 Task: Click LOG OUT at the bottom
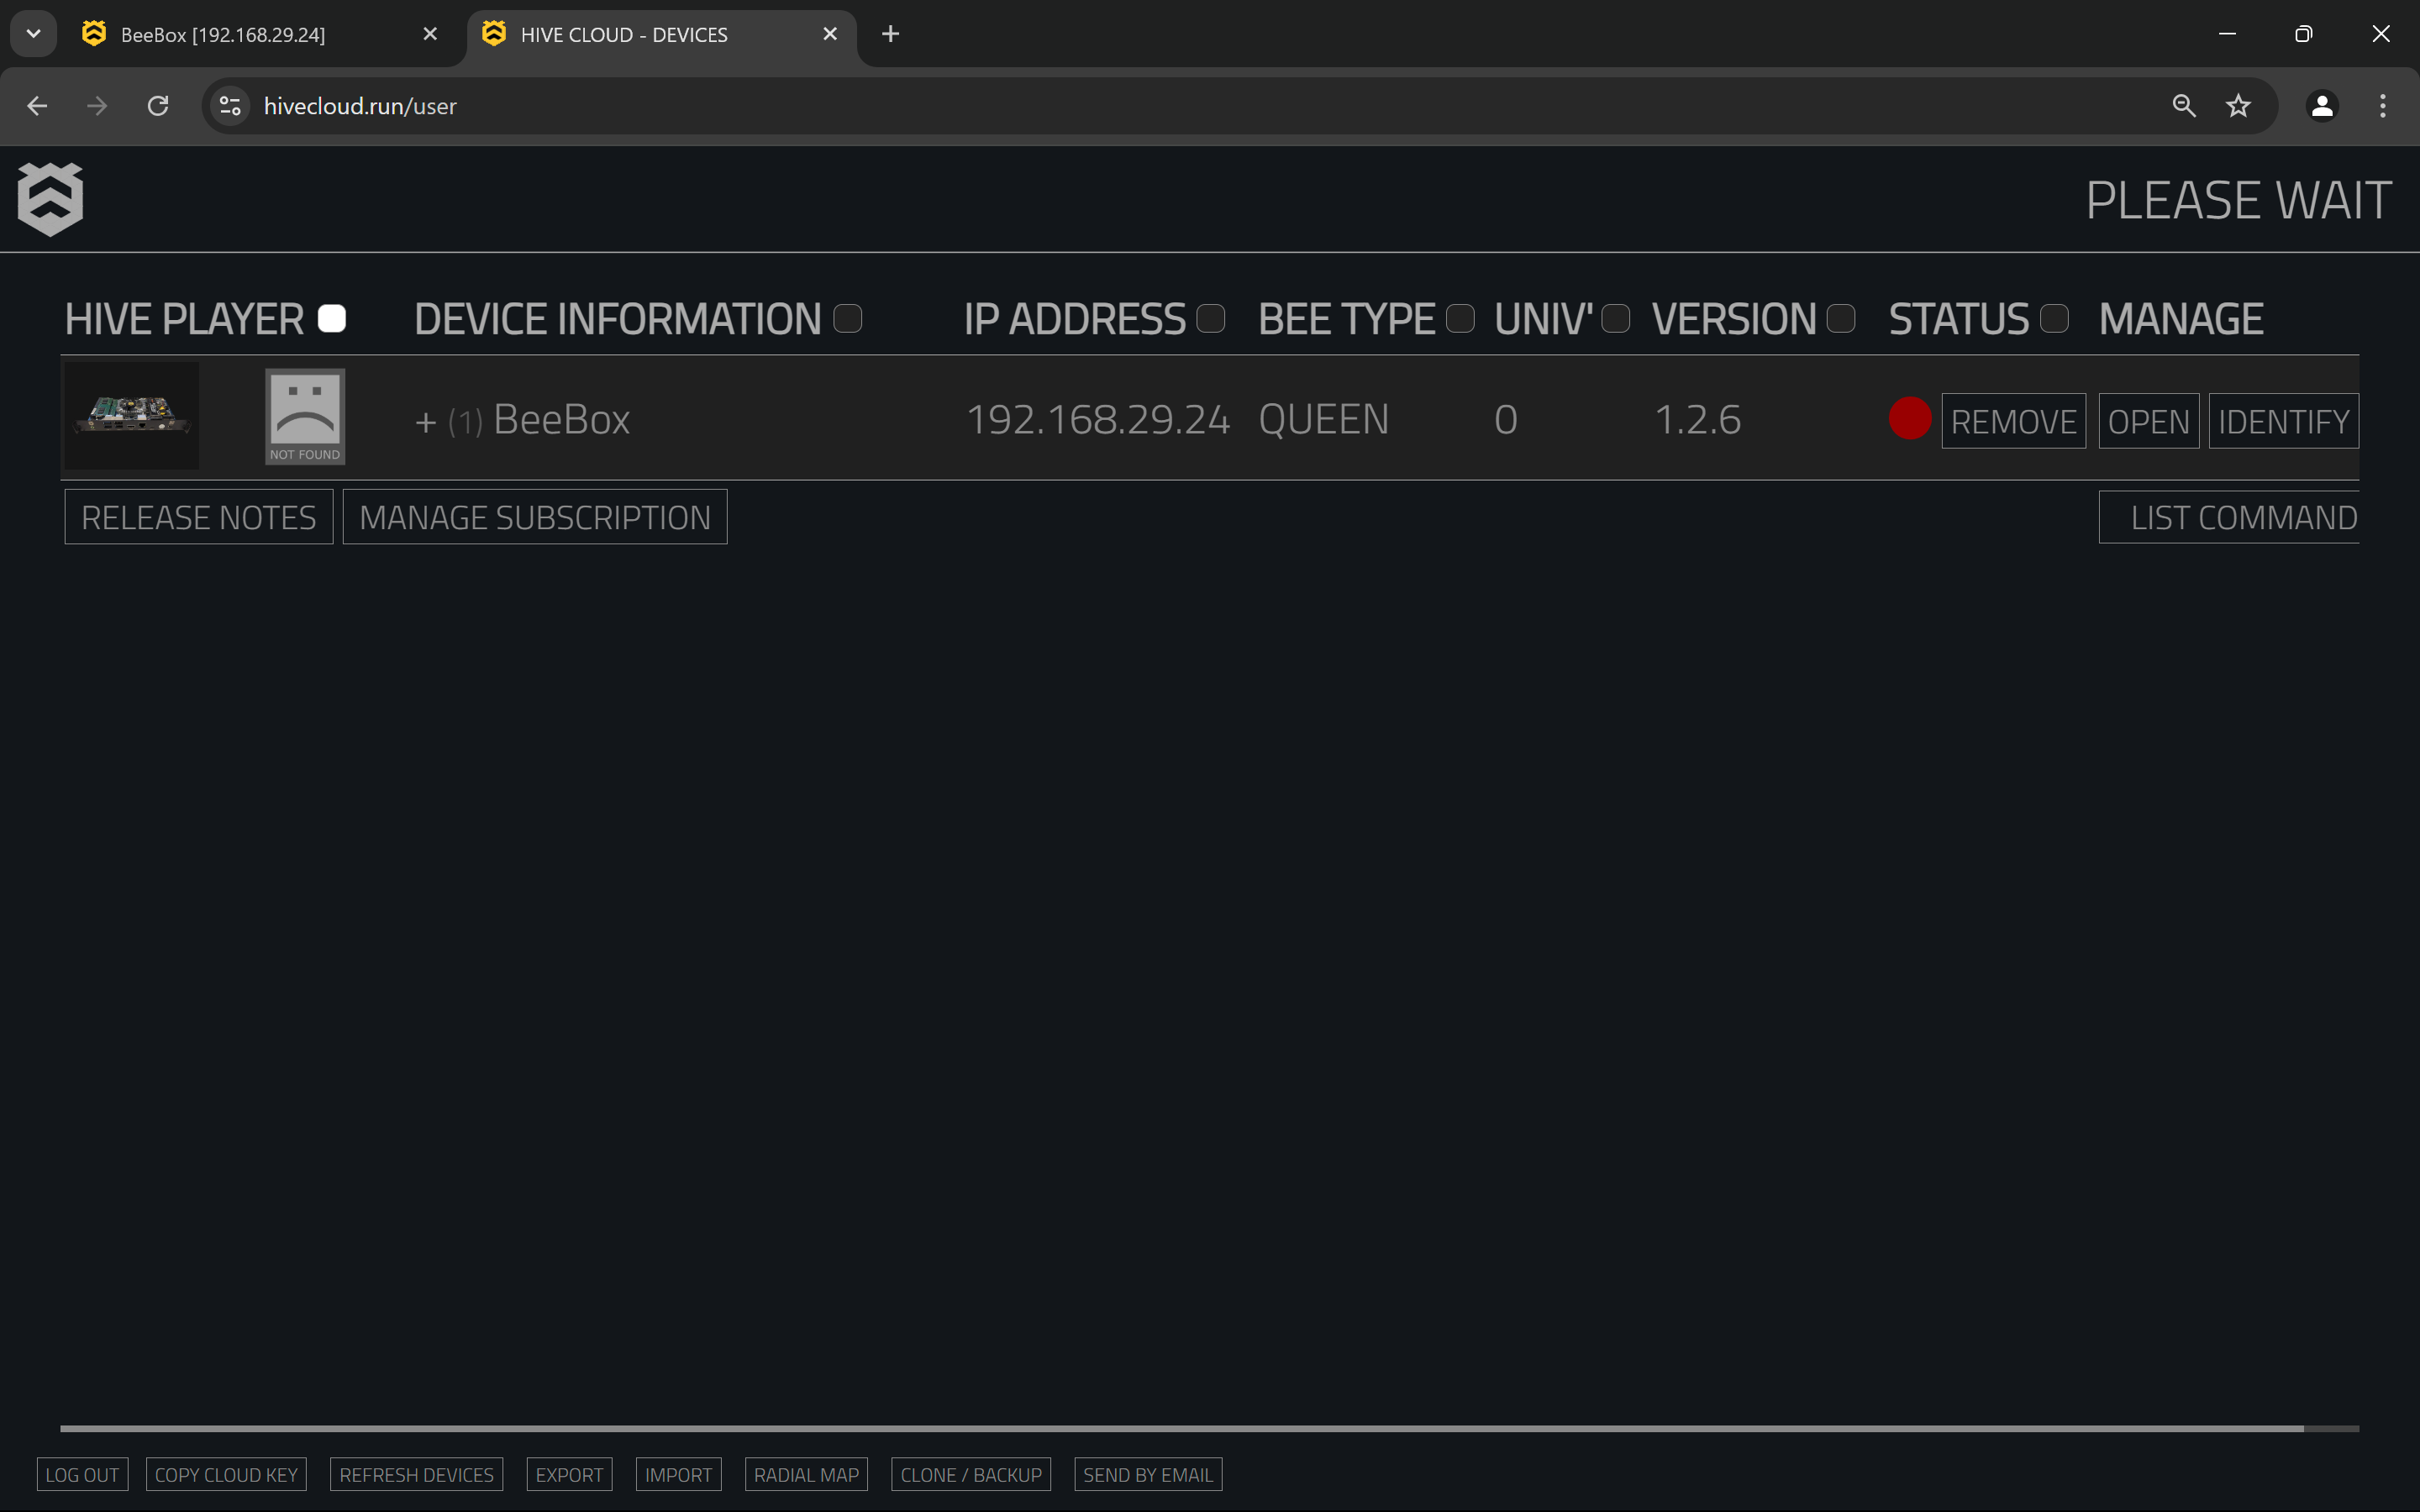click(x=82, y=1475)
